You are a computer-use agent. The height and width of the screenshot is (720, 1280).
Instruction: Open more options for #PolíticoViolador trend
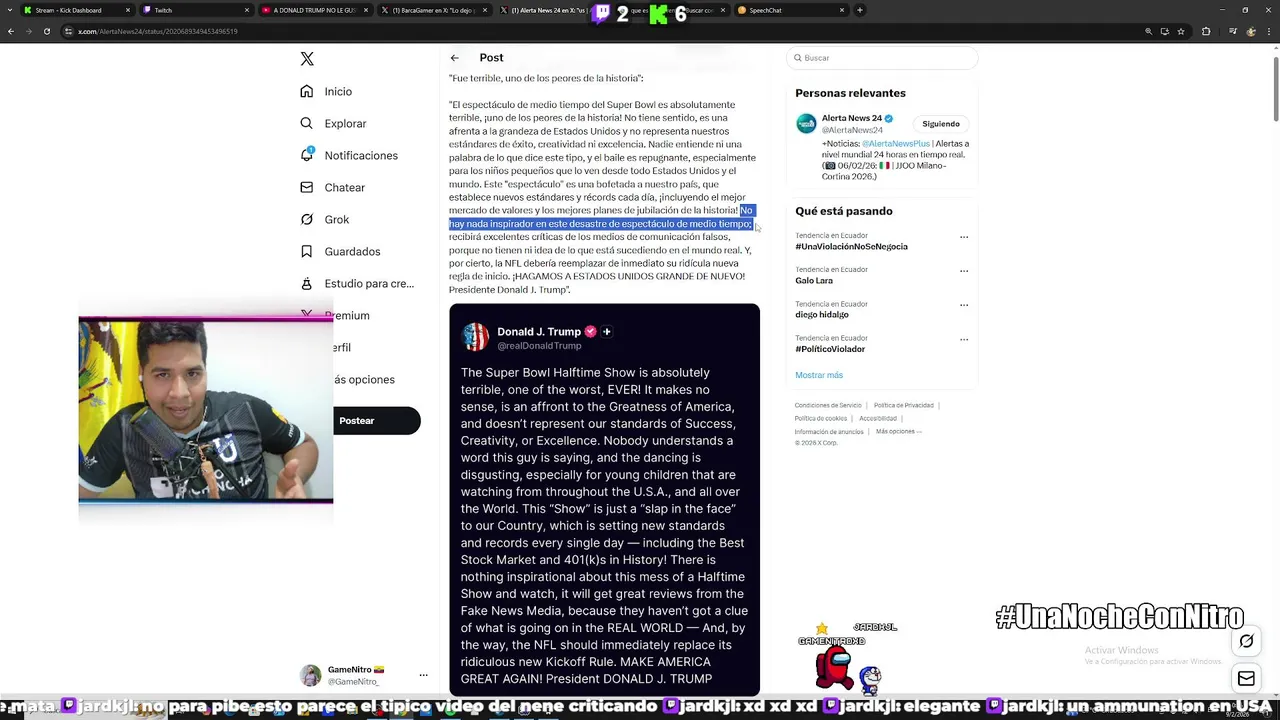point(964,339)
